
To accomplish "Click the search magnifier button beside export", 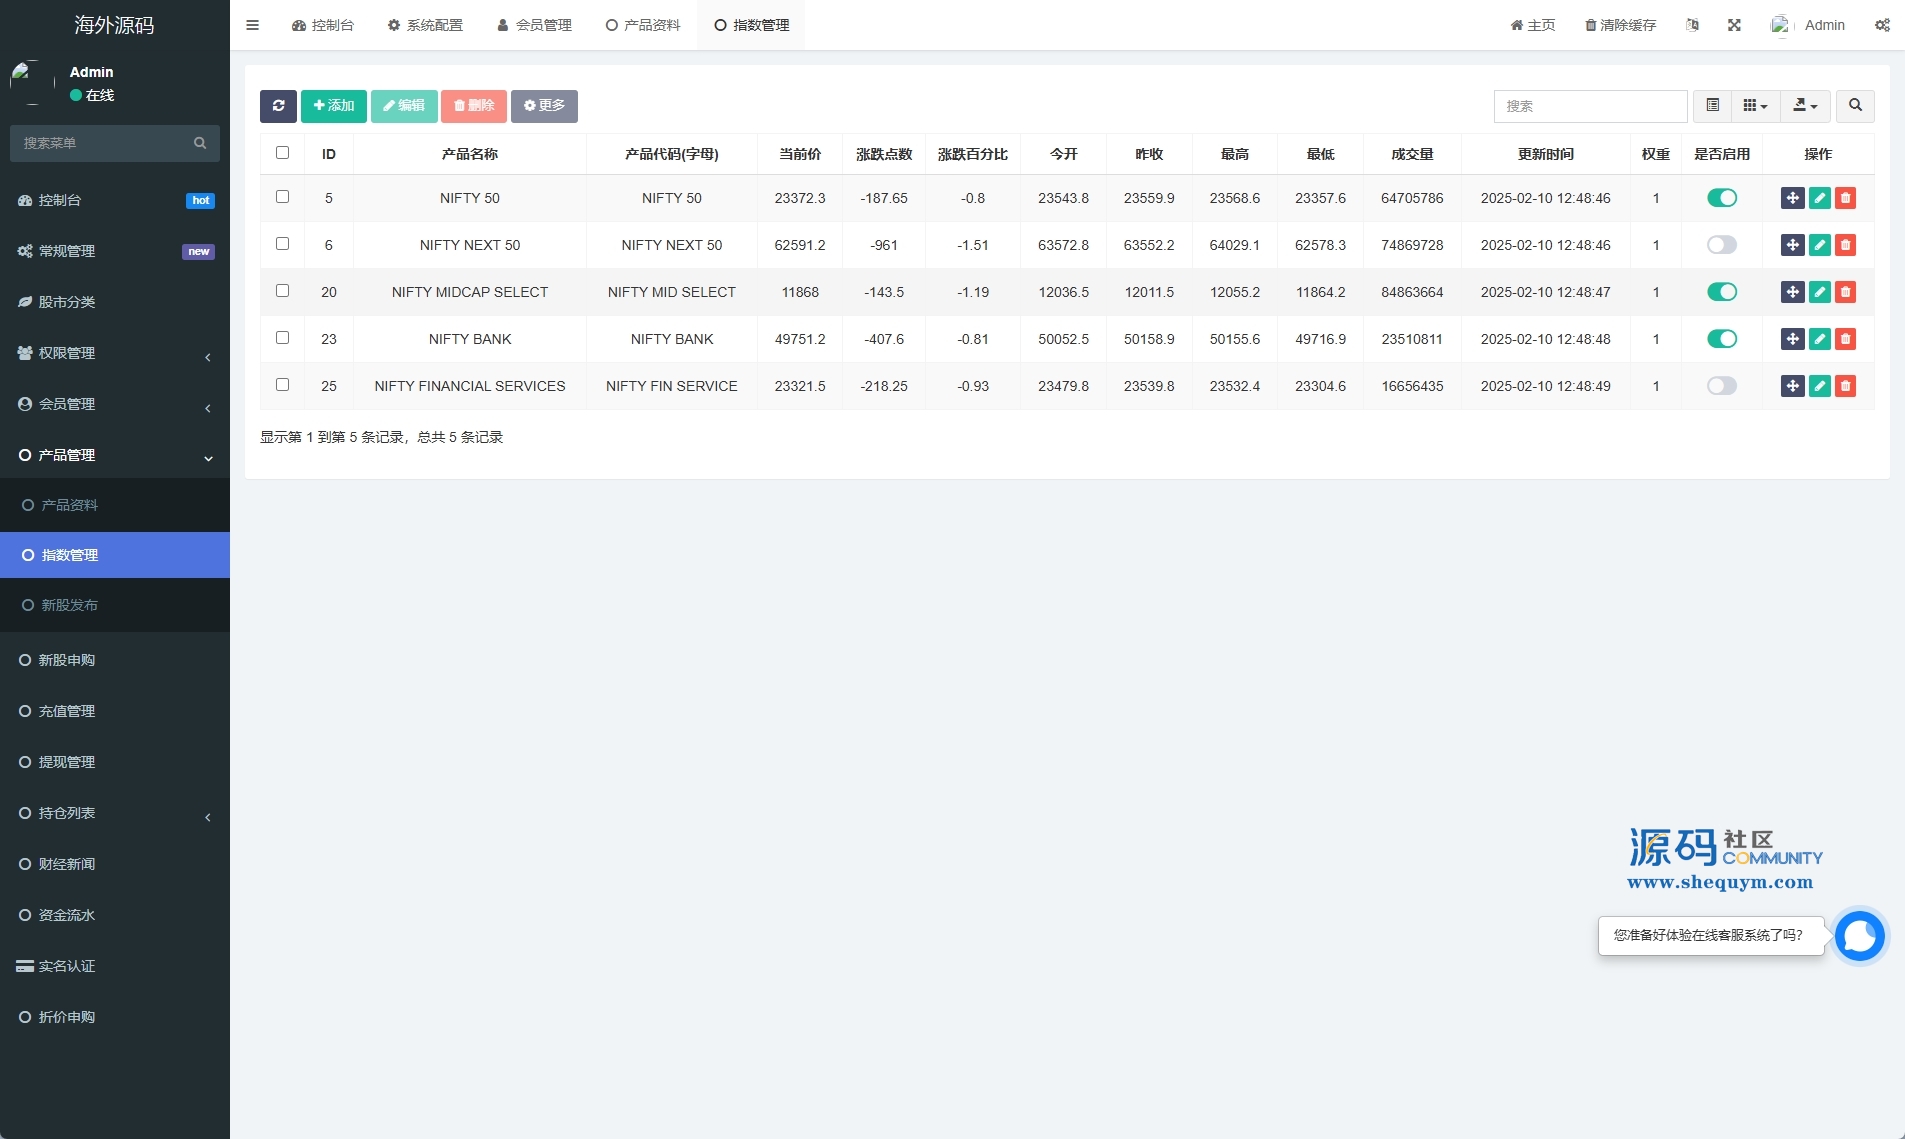I will 1855,106.
